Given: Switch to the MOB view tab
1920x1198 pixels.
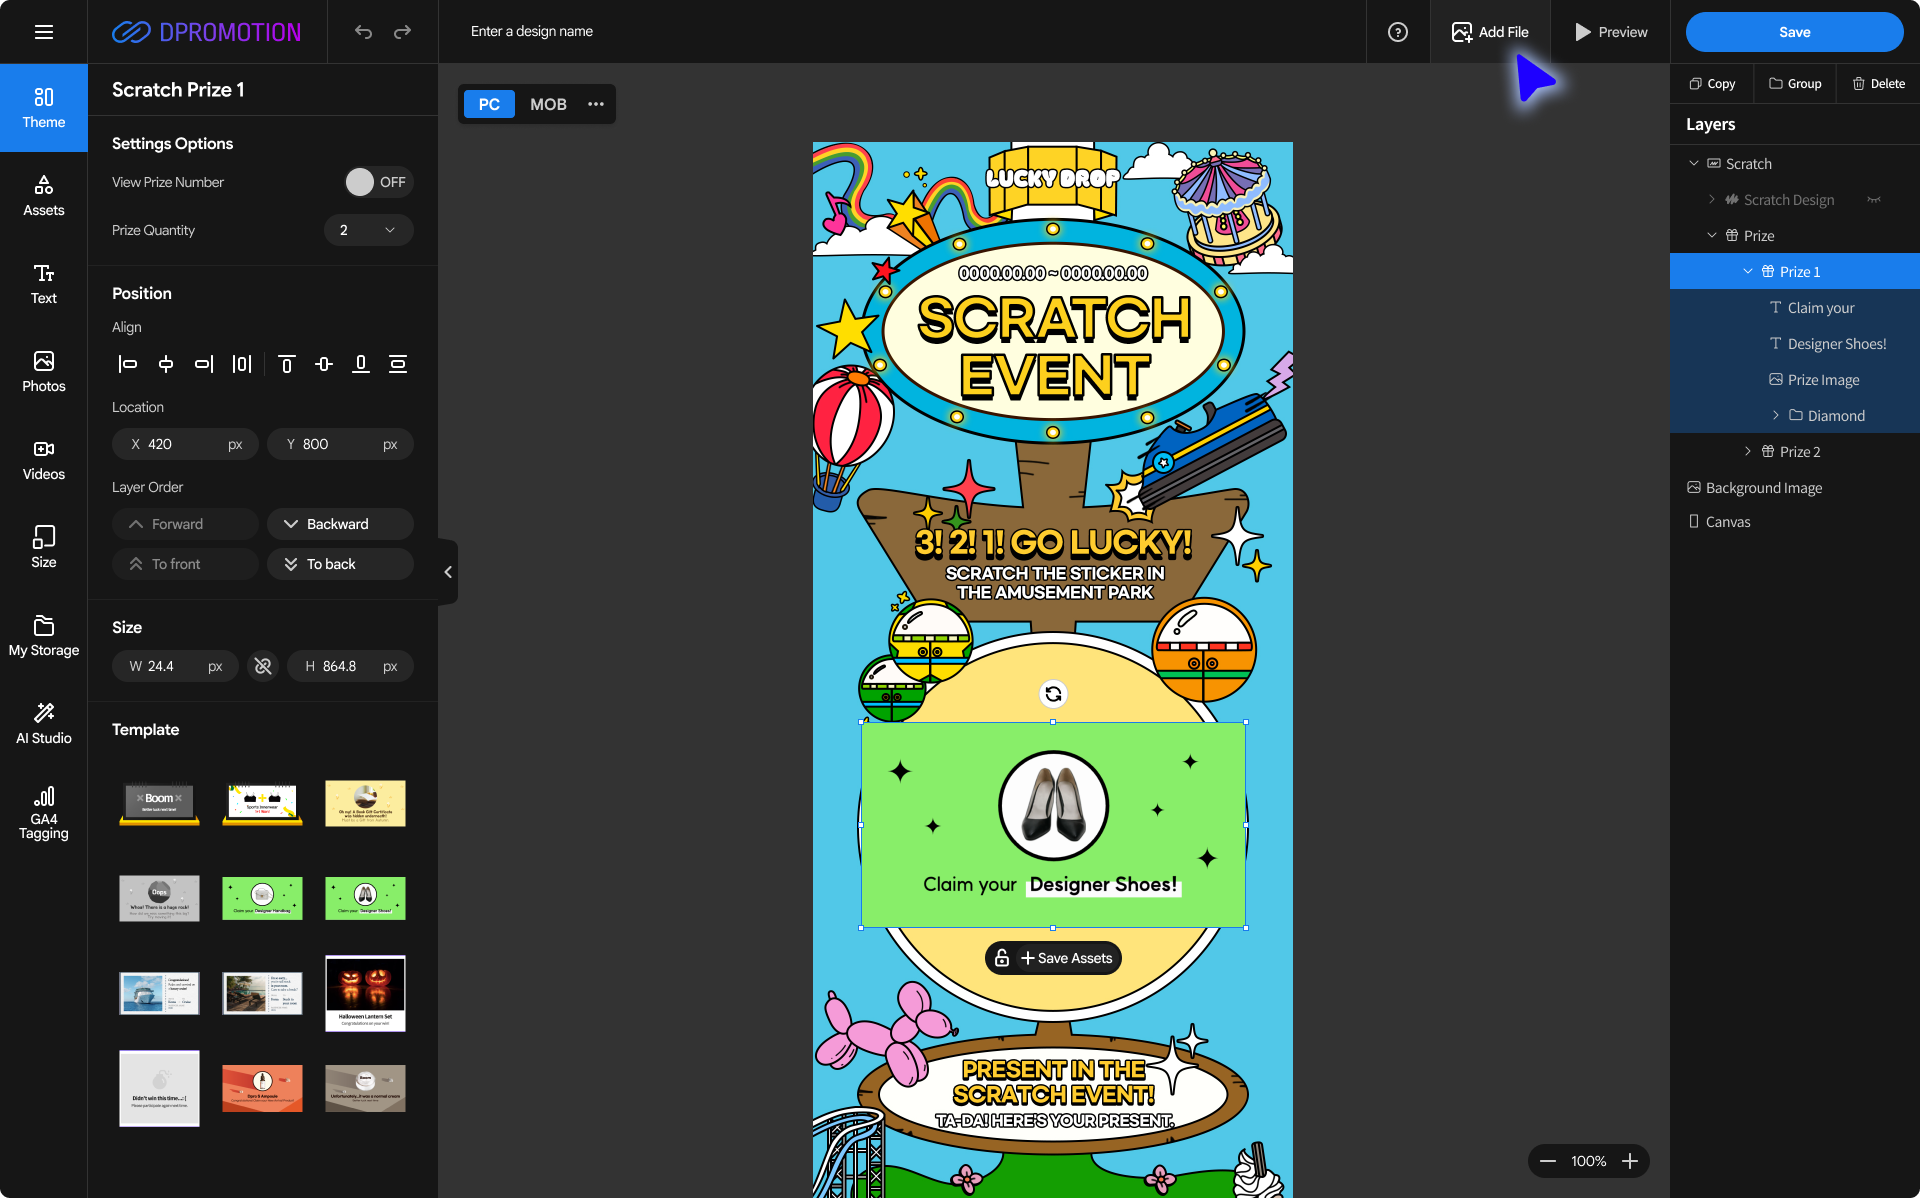Looking at the screenshot, I should (548, 104).
